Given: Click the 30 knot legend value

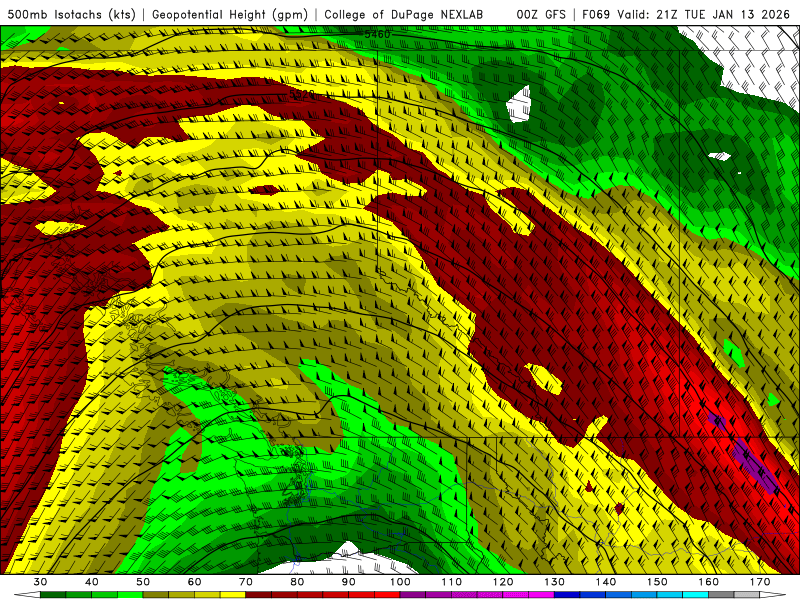Looking at the screenshot, I should click(x=40, y=582).
